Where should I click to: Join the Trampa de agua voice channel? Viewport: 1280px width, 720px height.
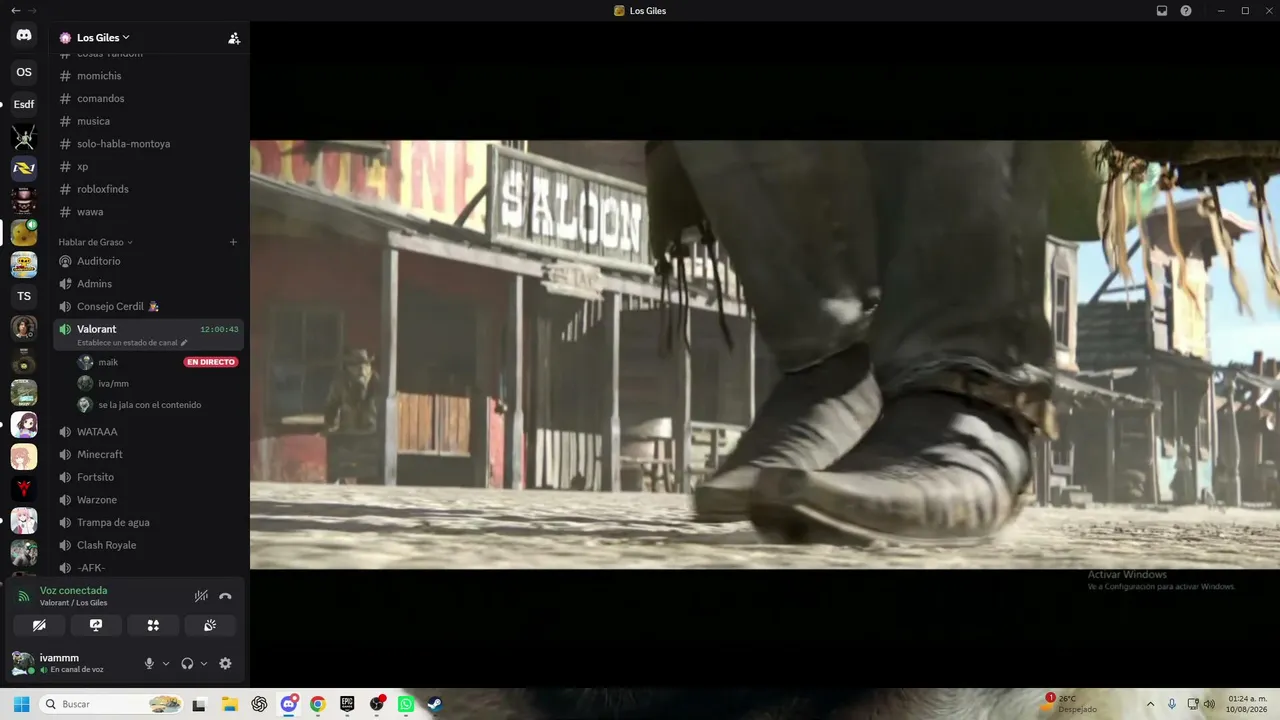click(x=149, y=522)
